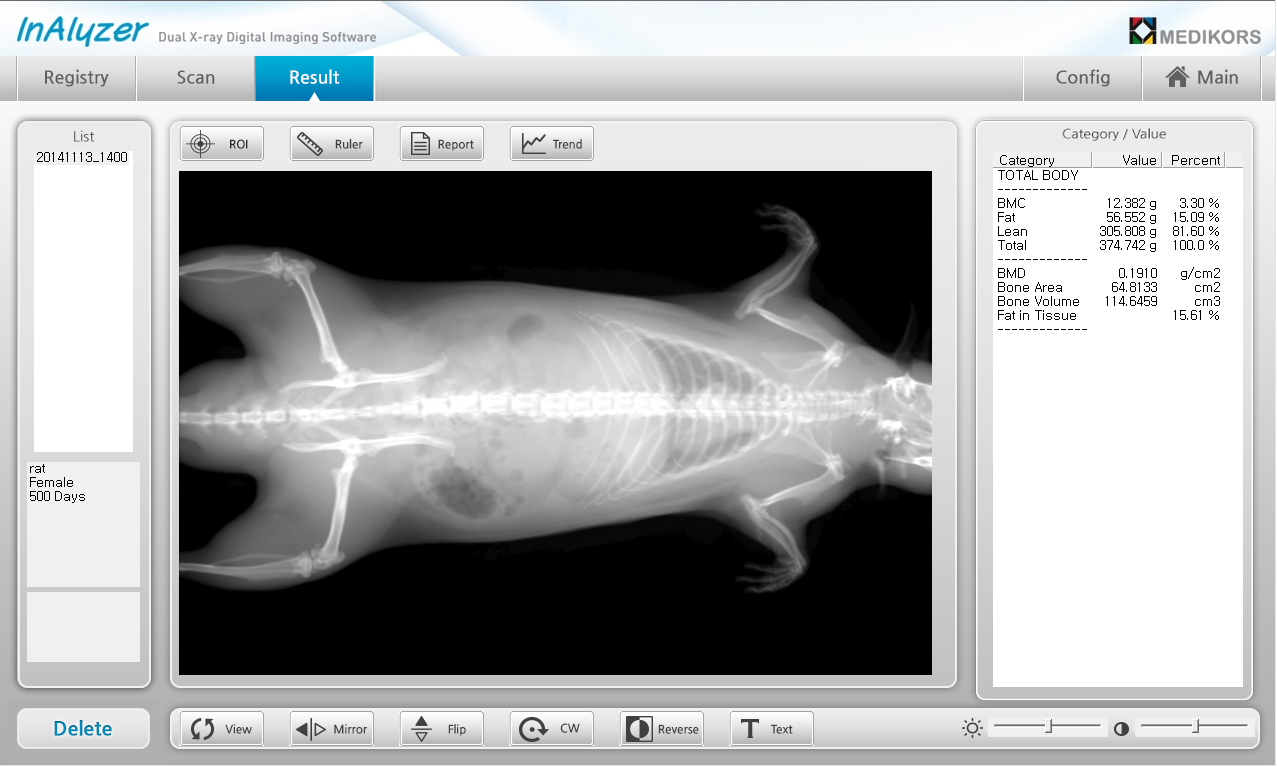This screenshot has width=1277, height=767.
Task: Add a Text annotation
Action: 771,729
